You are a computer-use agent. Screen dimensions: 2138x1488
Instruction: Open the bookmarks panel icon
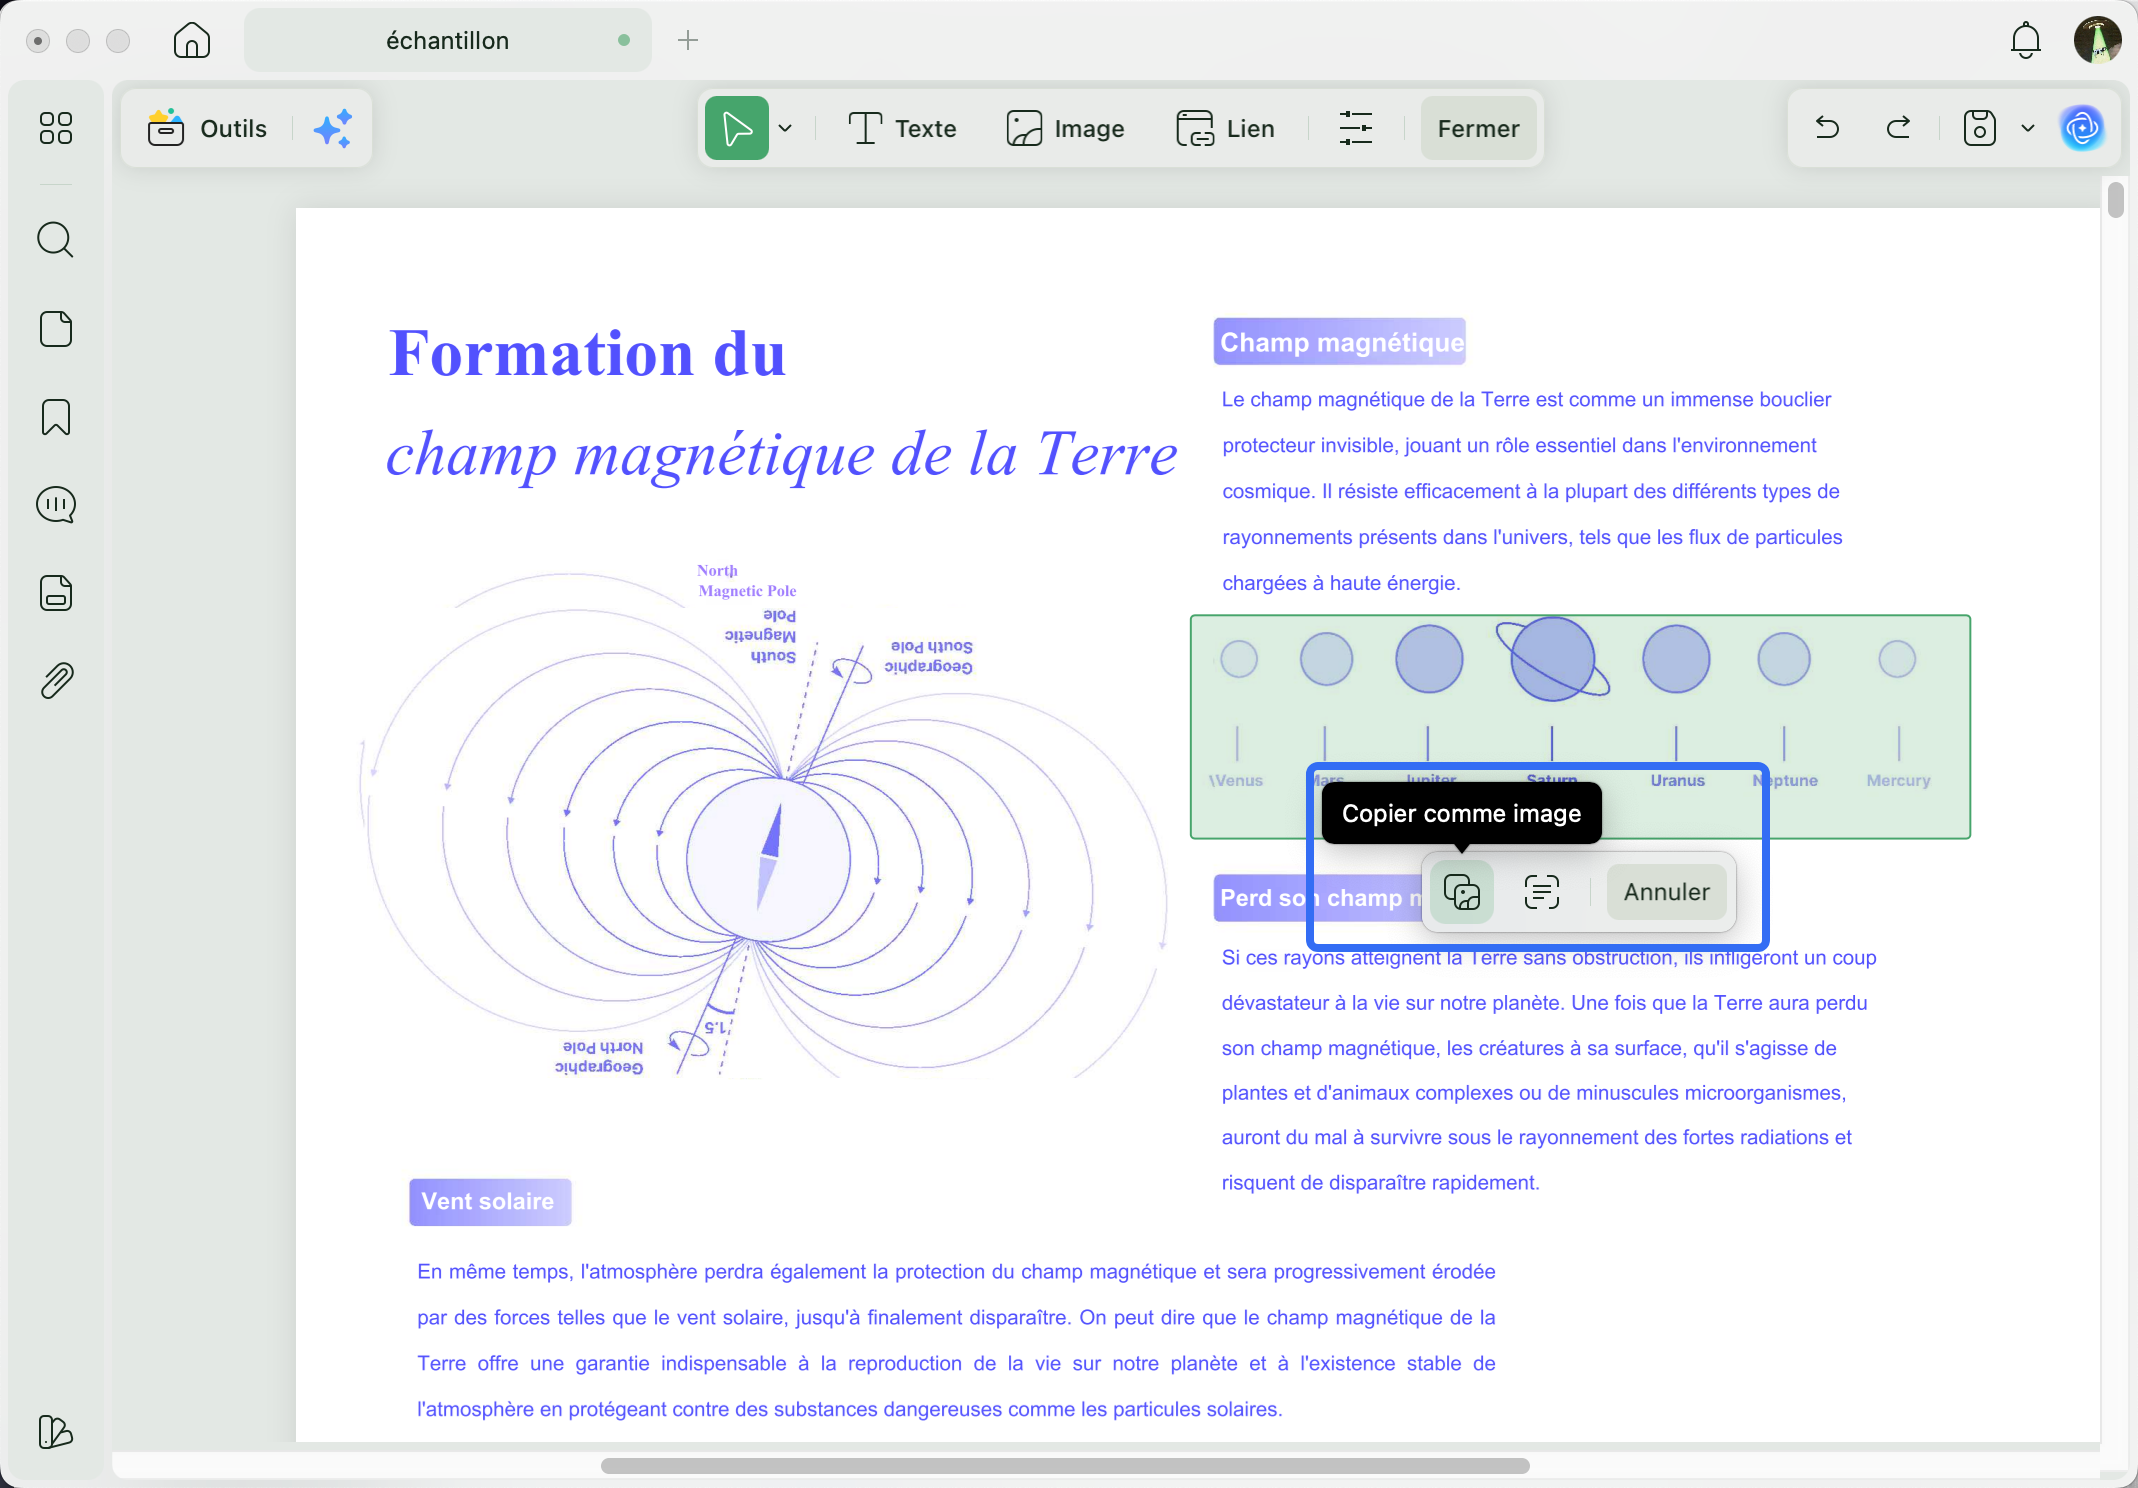click(56, 417)
